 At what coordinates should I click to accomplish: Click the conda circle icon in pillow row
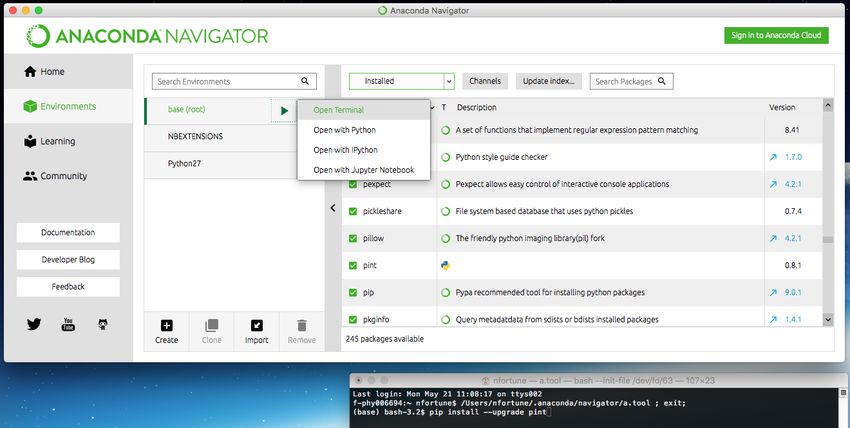tap(446, 238)
